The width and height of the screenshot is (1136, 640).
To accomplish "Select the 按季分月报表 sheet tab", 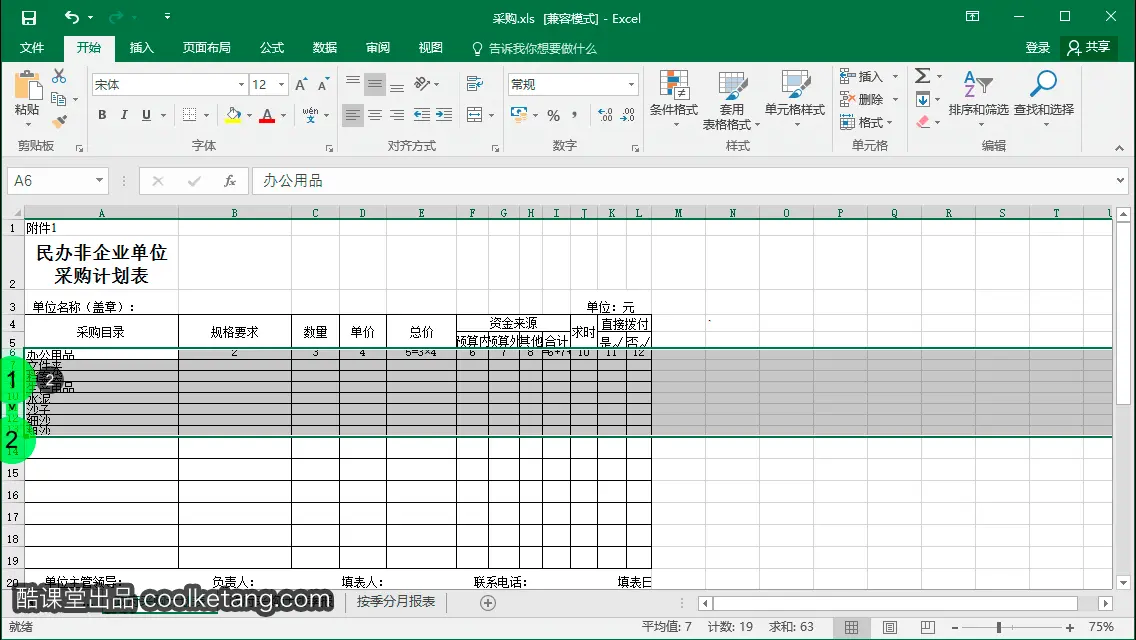I will 396,602.
